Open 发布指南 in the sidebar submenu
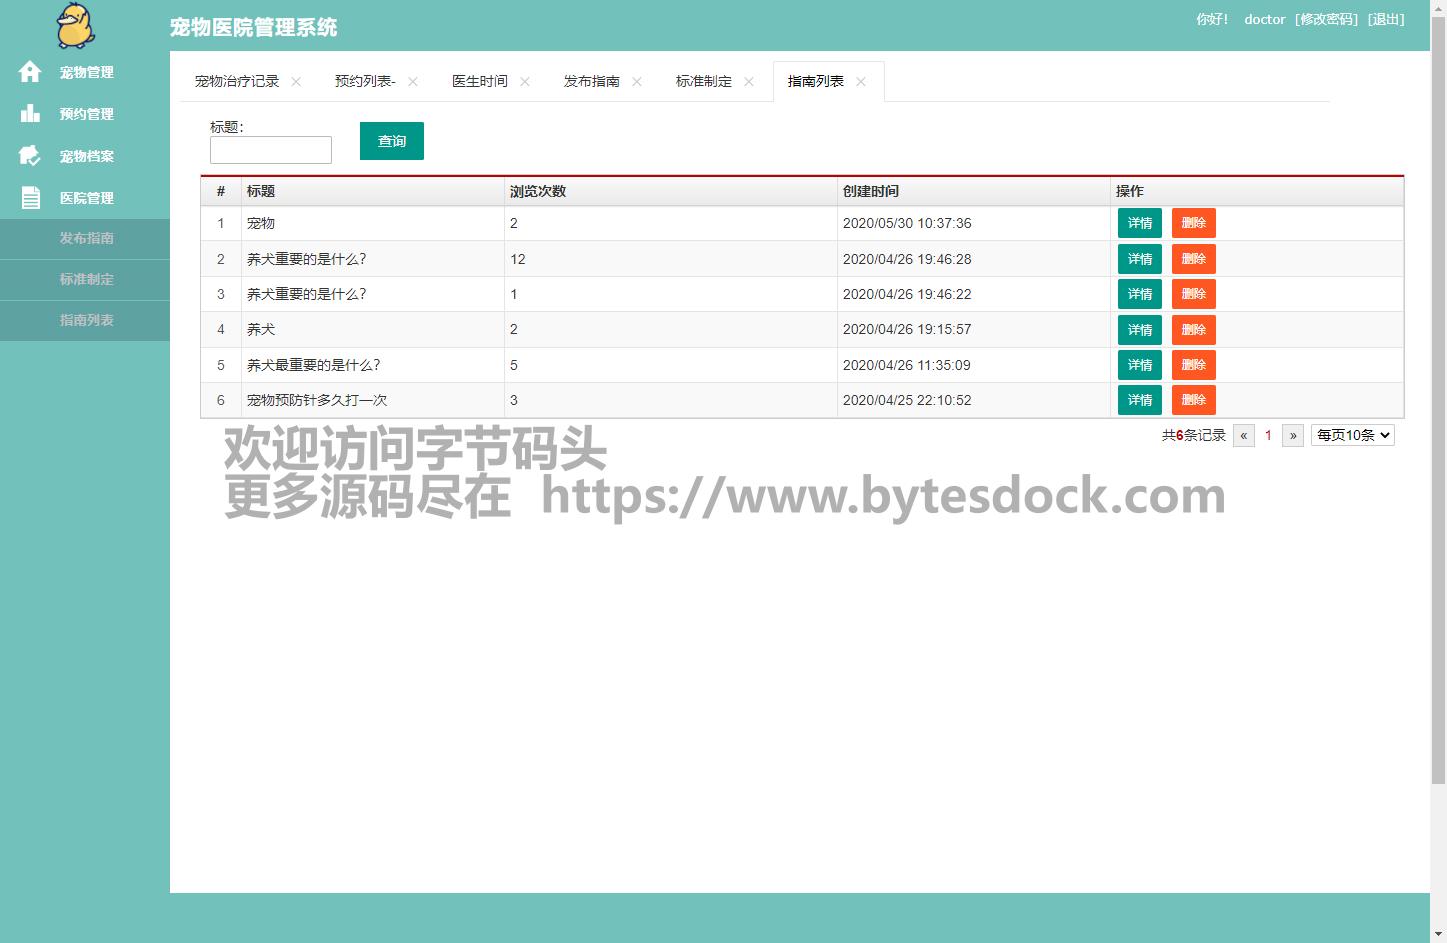 point(86,238)
